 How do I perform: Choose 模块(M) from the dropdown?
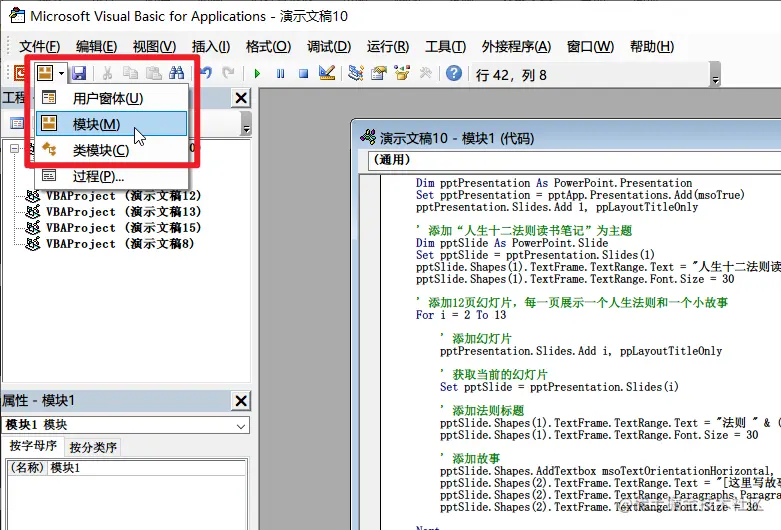(112, 124)
